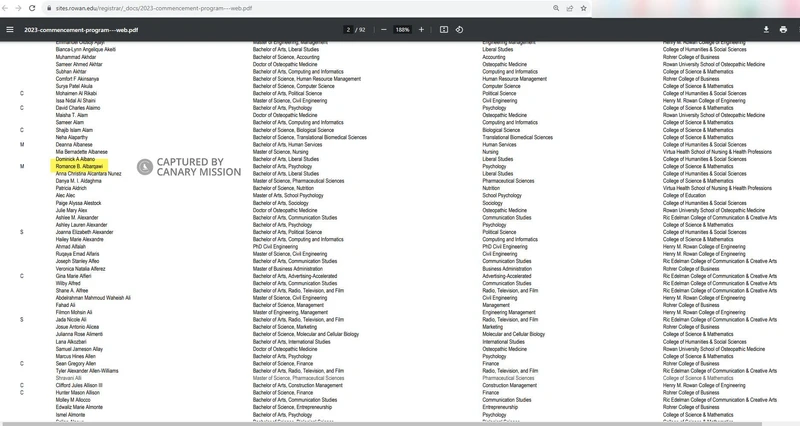This screenshot has width=800, height=426.
Task: Open the browser zoom magnifier icon
Action: (x=556, y=8)
